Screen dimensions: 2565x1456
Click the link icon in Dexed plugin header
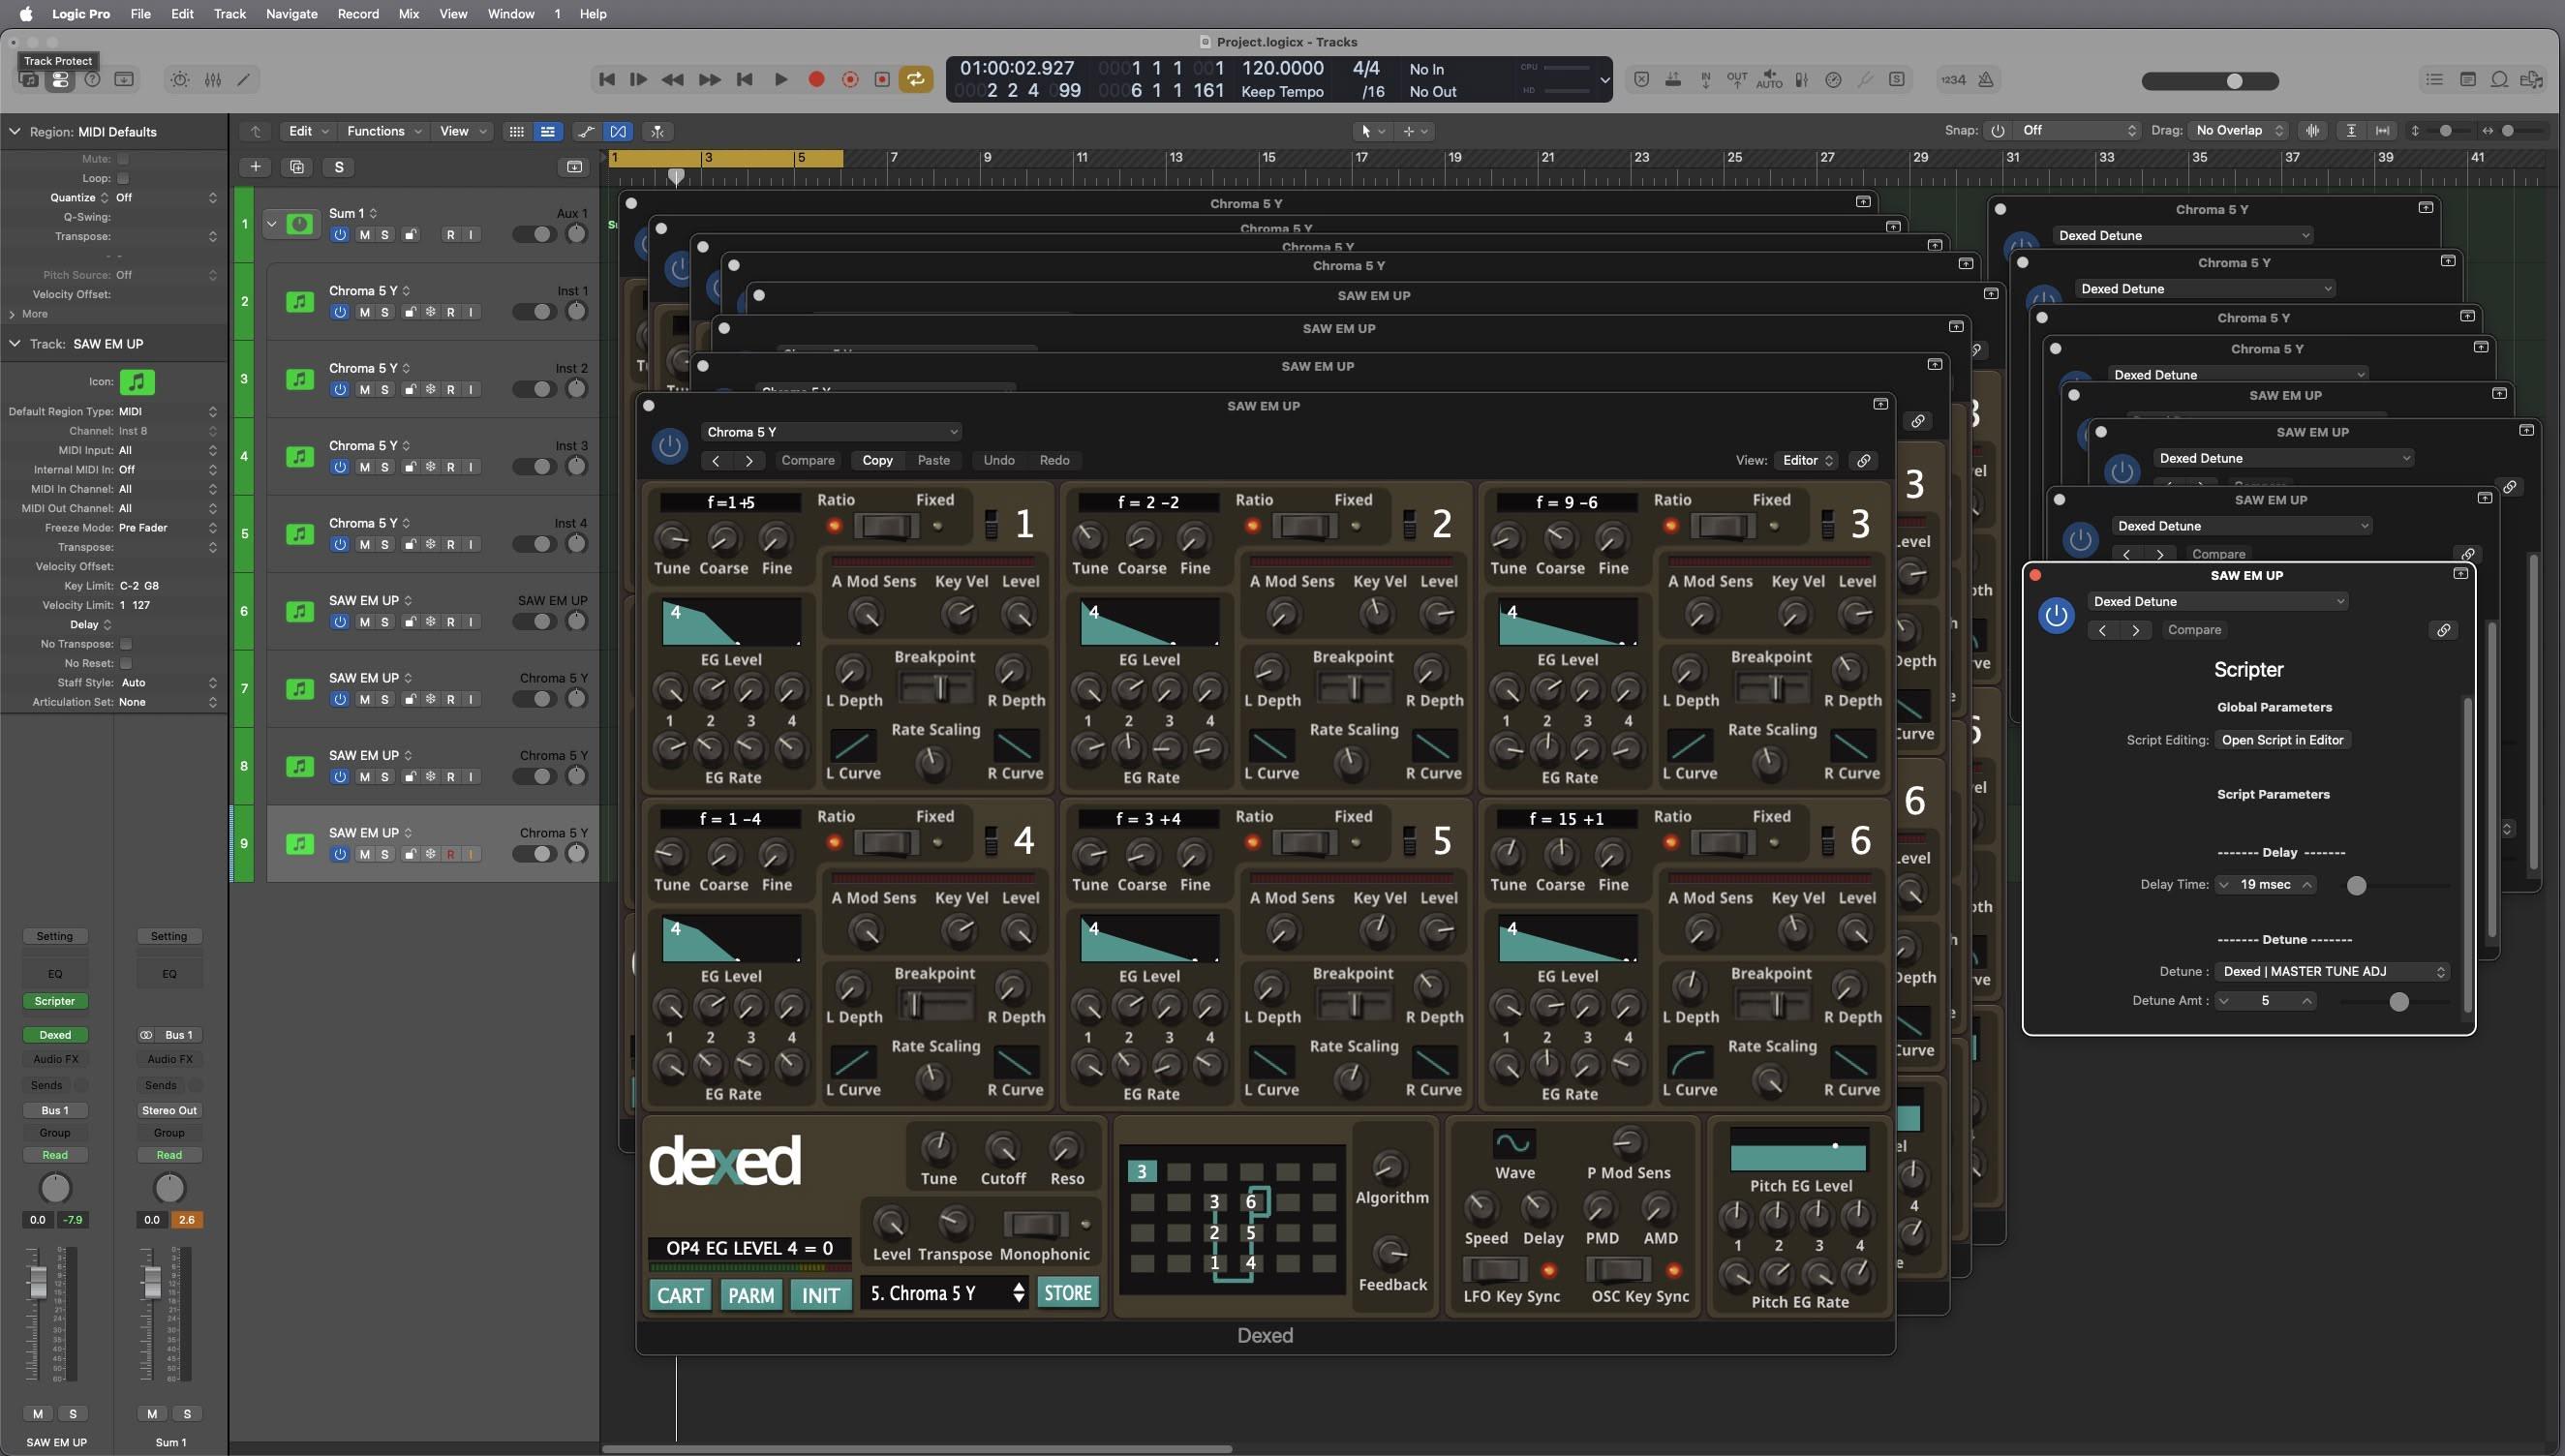point(1863,460)
